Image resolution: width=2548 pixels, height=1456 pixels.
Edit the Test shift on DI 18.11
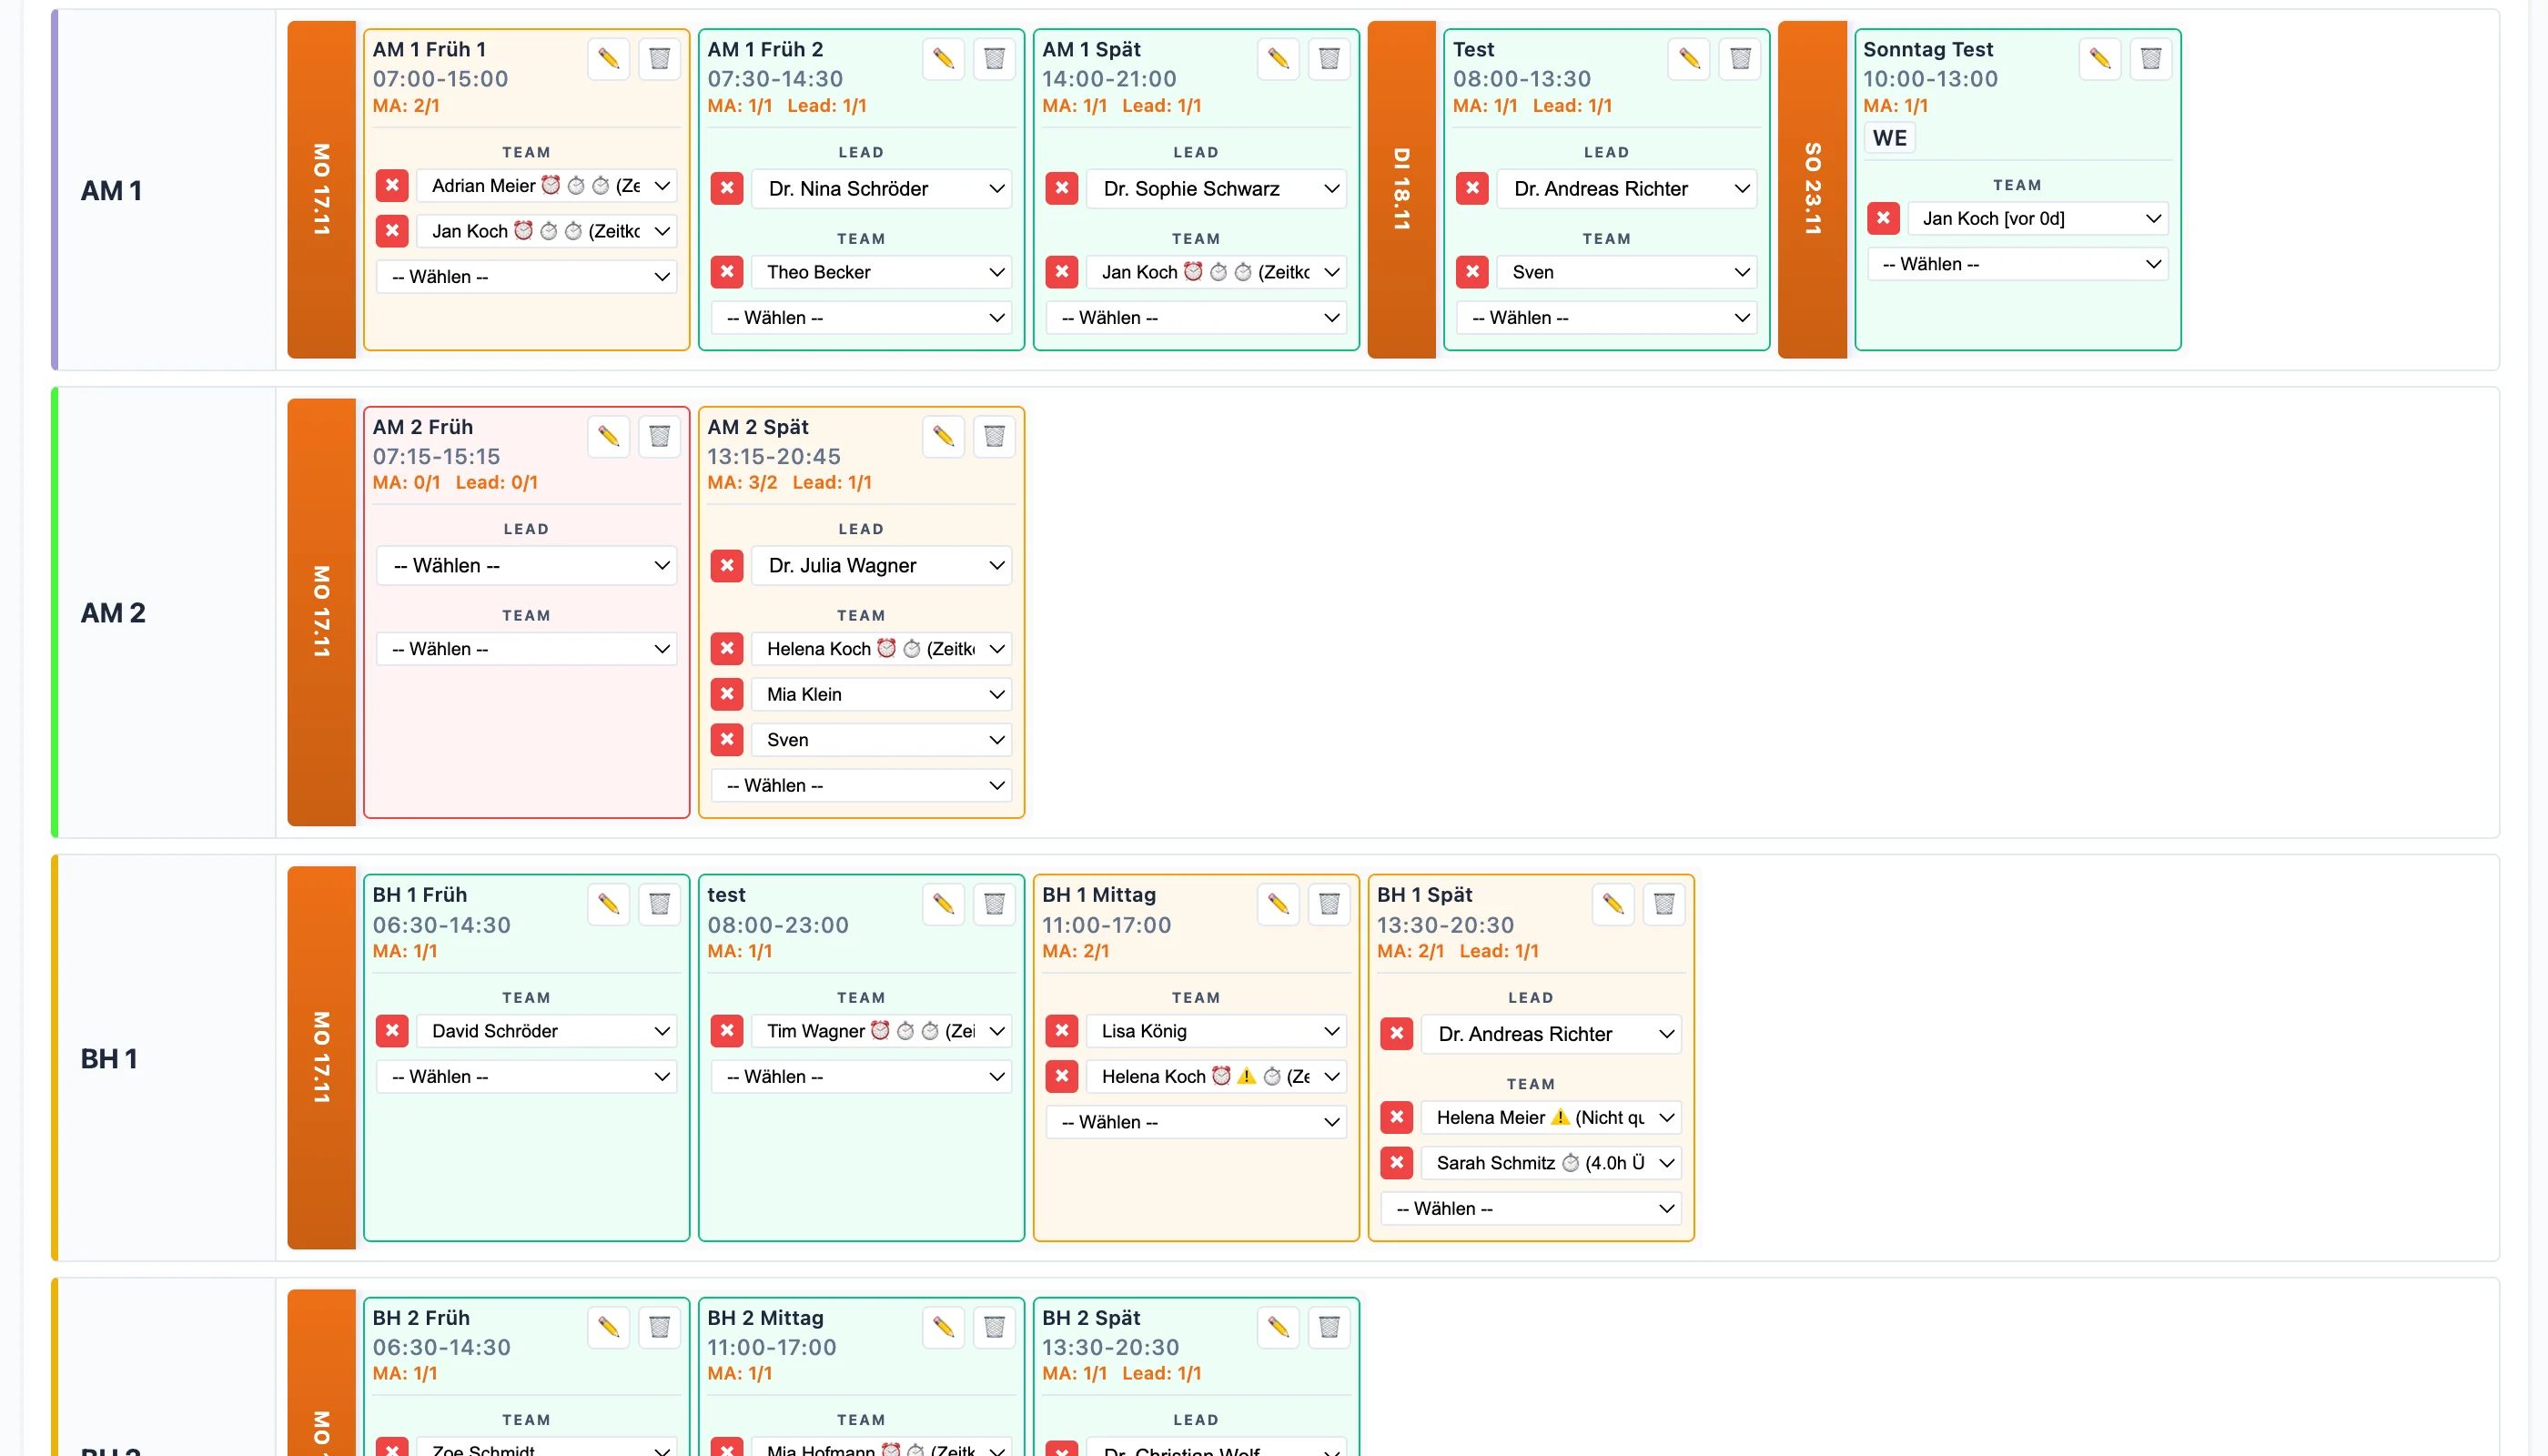click(x=1689, y=58)
